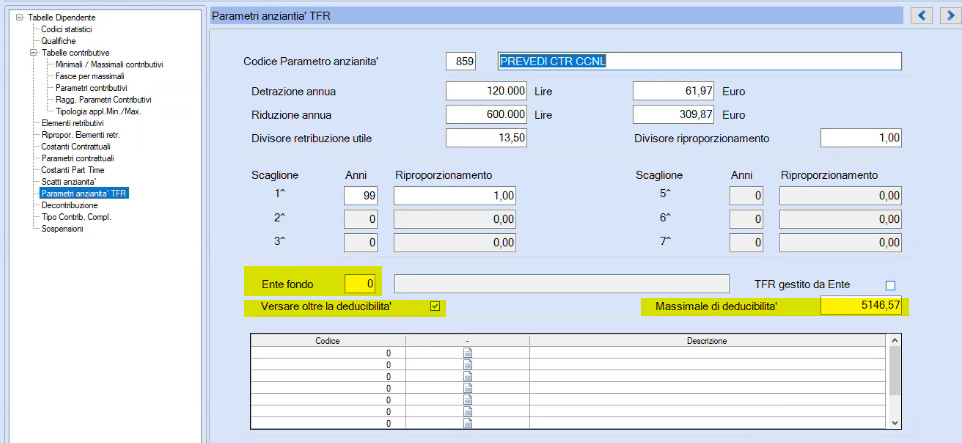Open document icon in second table row
Image resolution: width=962 pixels, height=443 pixels.
click(467, 364)
